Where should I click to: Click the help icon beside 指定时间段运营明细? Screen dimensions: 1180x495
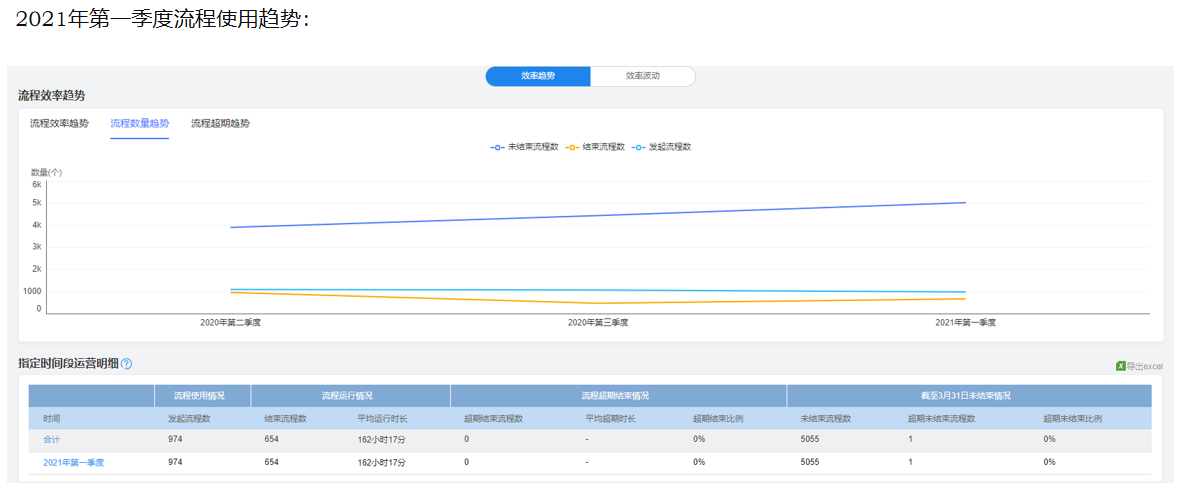coord(126,364)
